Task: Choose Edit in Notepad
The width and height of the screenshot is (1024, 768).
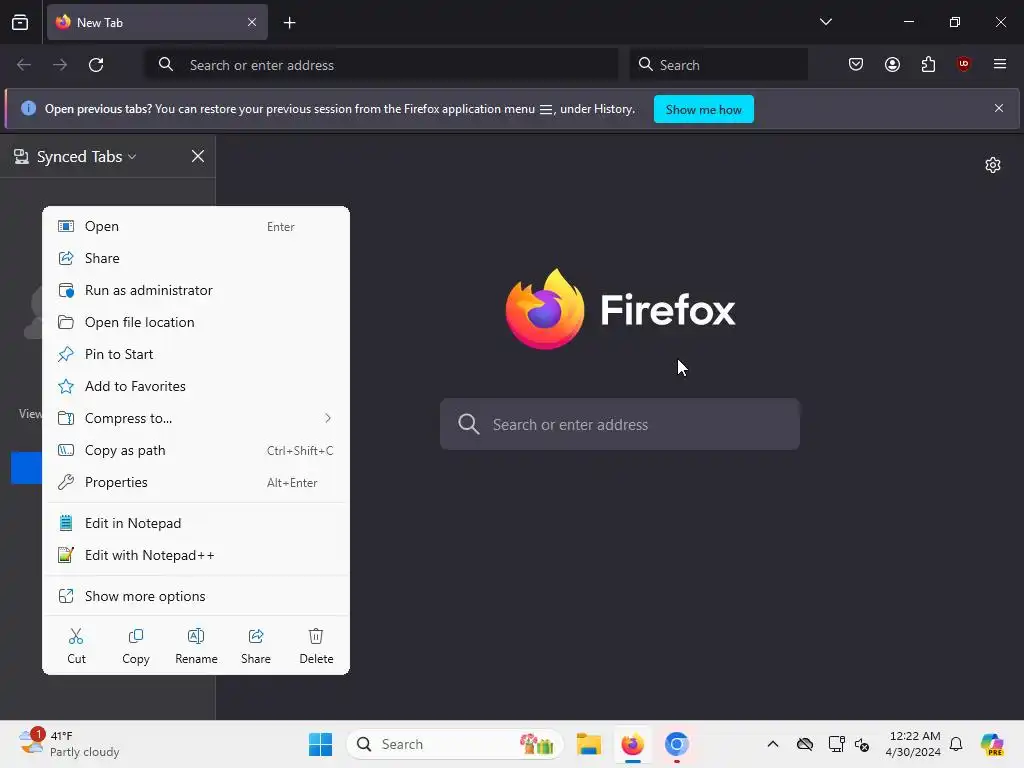Action: click(196, 524)
